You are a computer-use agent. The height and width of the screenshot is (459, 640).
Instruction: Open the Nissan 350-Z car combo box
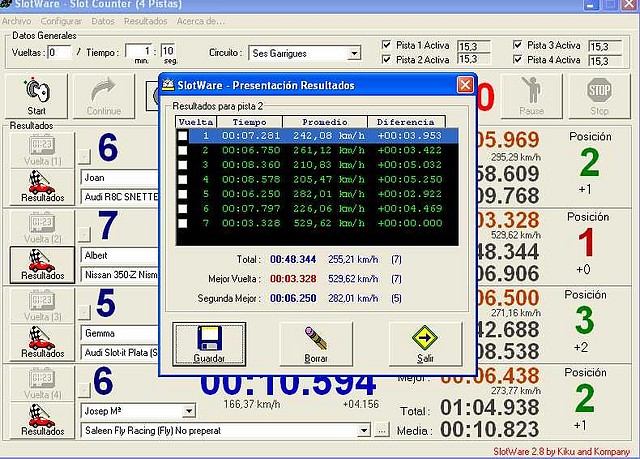coord(120,275)
